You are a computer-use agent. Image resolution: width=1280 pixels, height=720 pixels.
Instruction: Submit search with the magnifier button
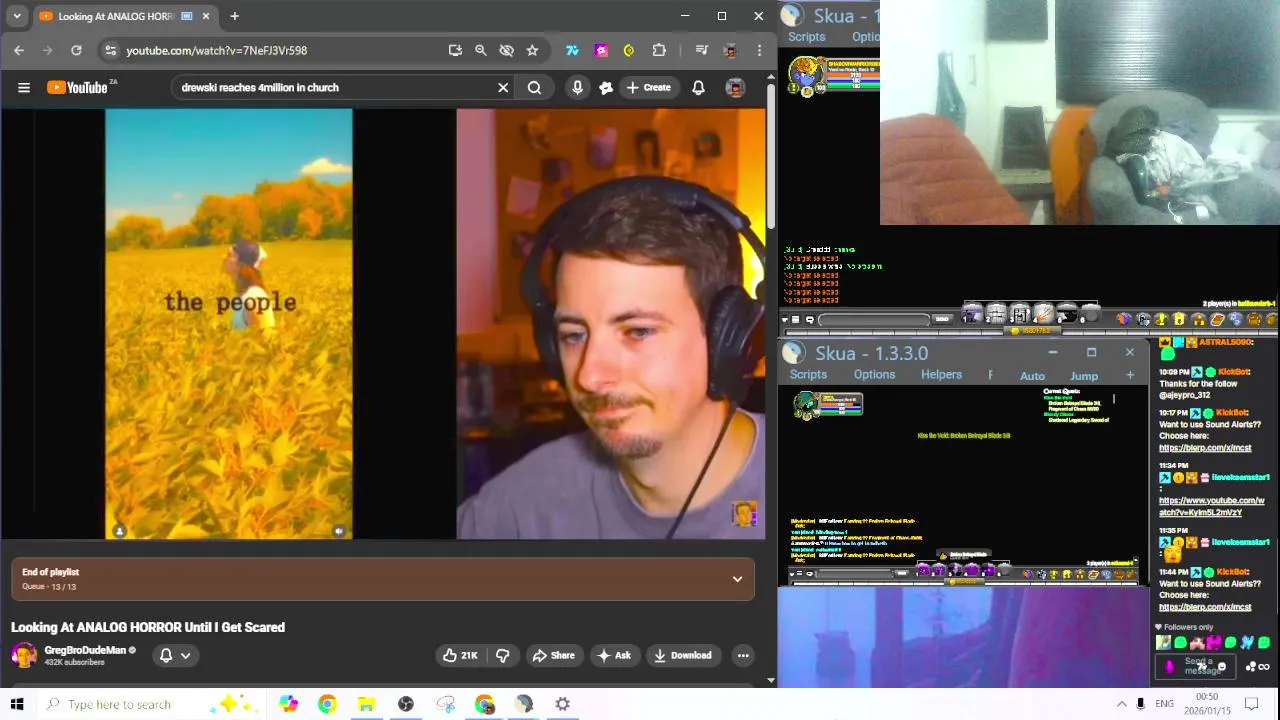pyautogui.click(x=534, y=88)
